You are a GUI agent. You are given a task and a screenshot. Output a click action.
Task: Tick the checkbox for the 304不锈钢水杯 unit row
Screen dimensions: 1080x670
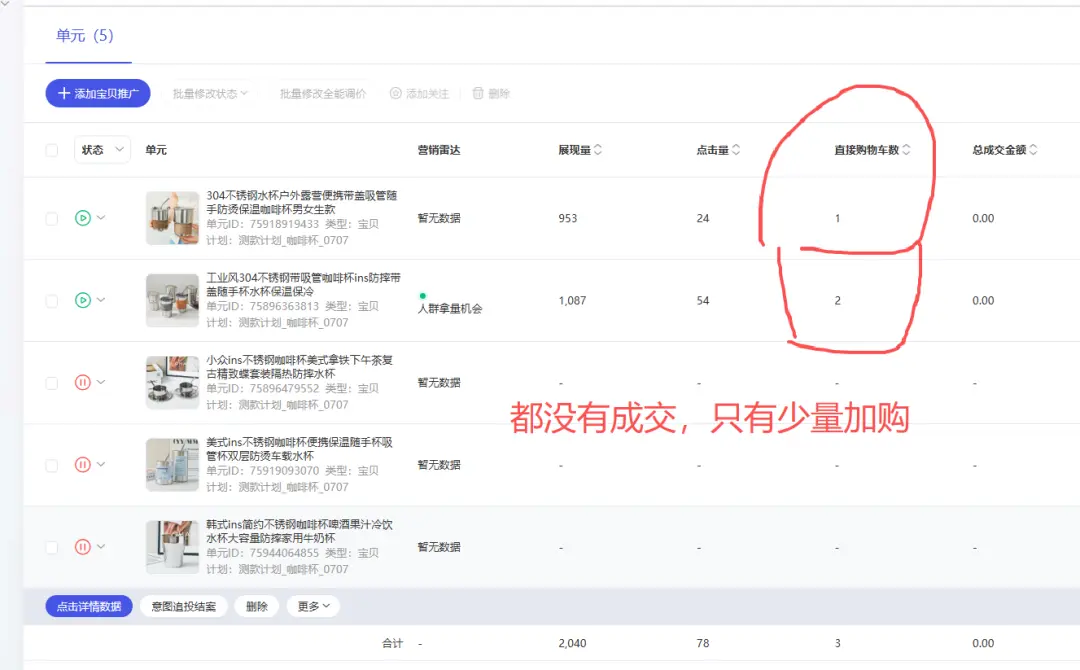click(x=51, y=218)
